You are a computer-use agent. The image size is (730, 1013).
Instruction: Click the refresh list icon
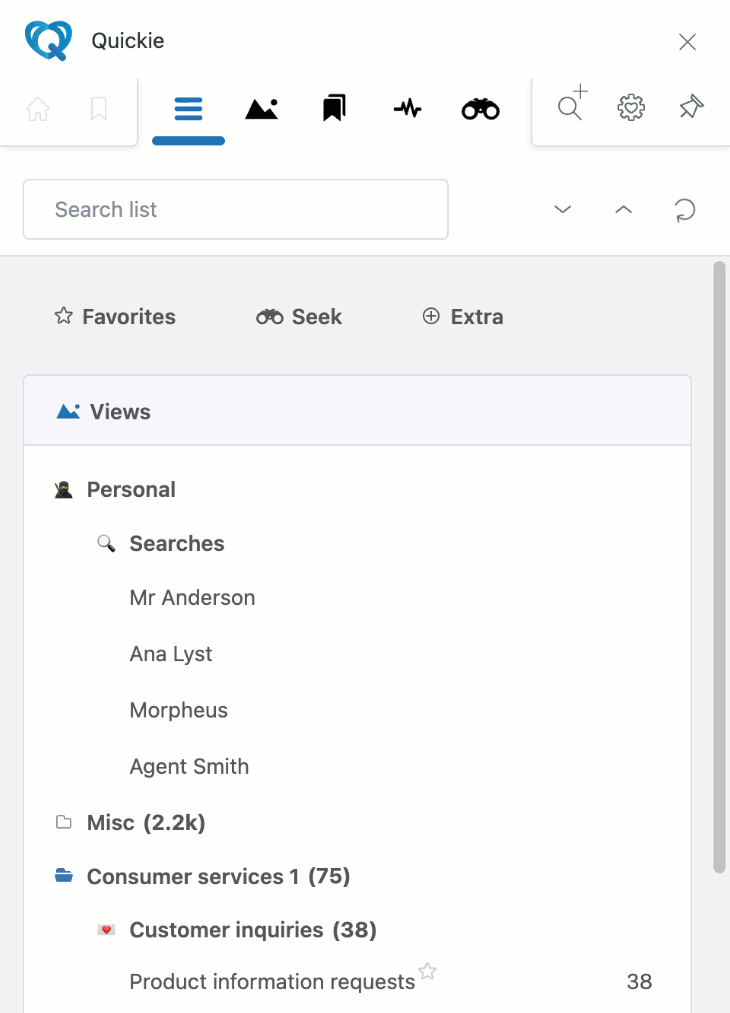click(684, 210)
